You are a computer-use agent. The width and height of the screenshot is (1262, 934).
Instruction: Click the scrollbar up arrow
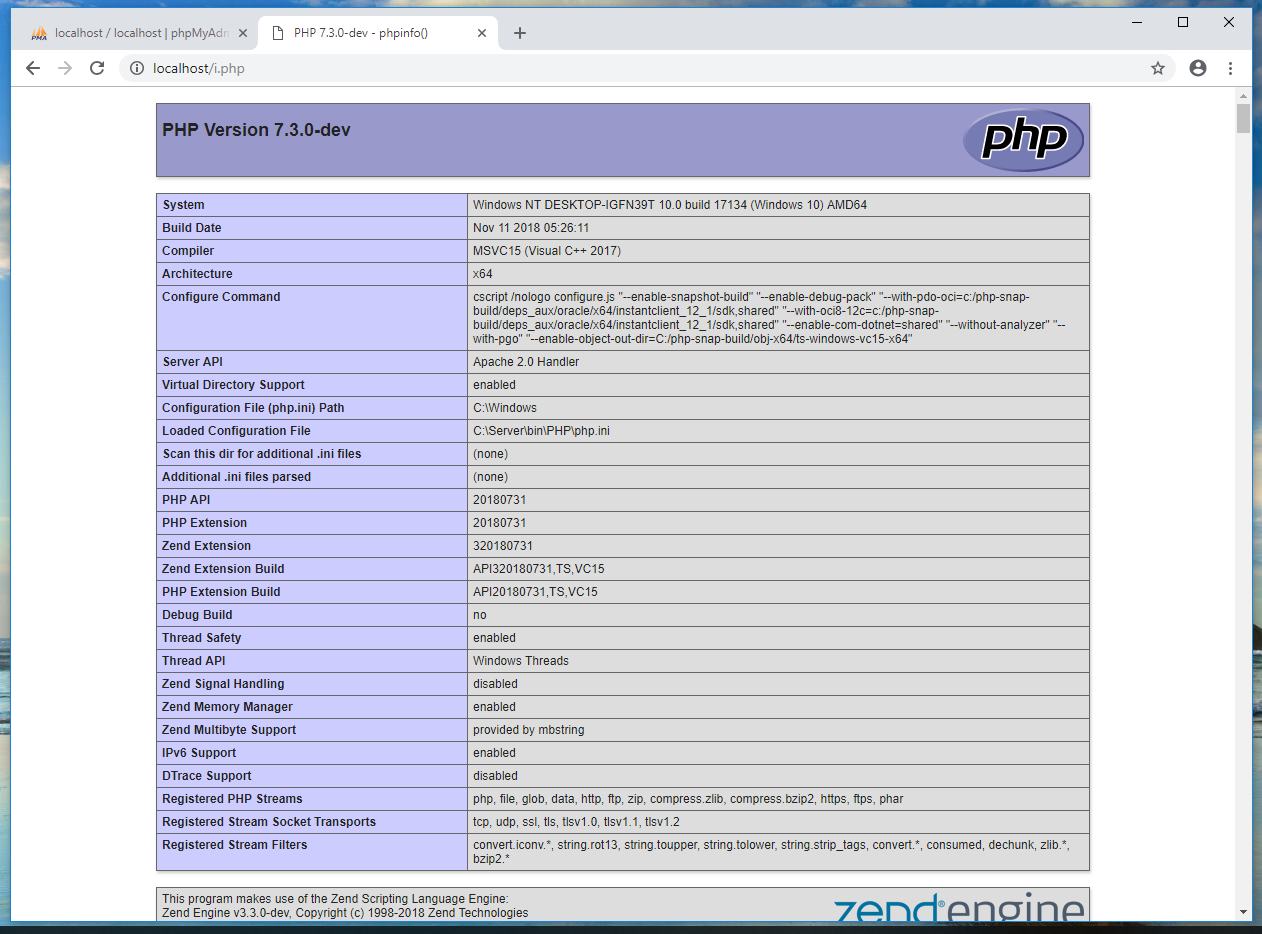pos(1243,95)
